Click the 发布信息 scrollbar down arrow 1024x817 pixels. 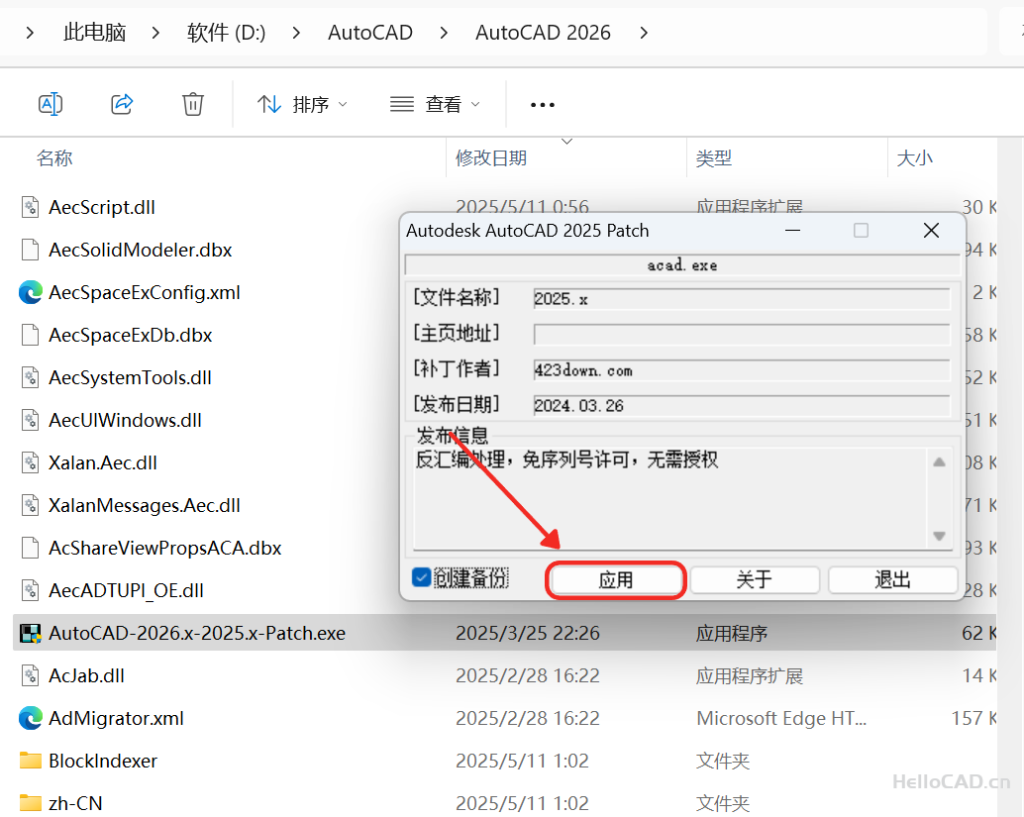click(939, 536)
